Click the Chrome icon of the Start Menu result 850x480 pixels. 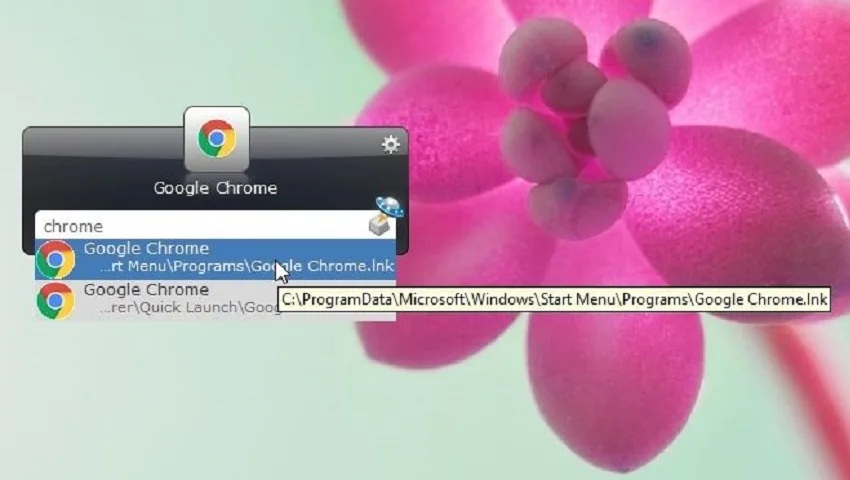55,259
